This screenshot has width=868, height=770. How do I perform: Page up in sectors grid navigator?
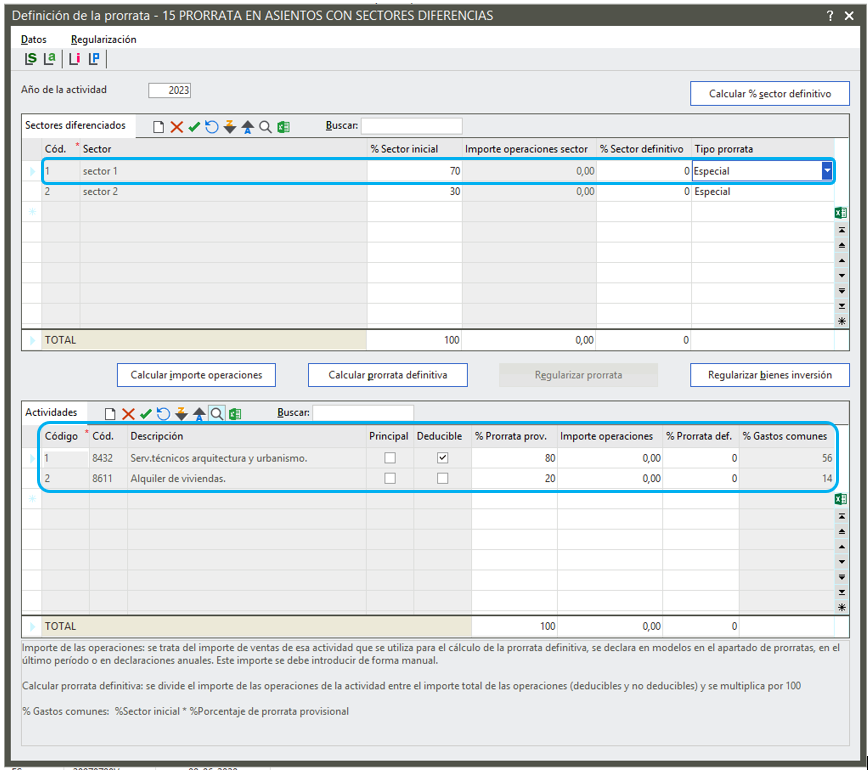(x=841, y=245)
